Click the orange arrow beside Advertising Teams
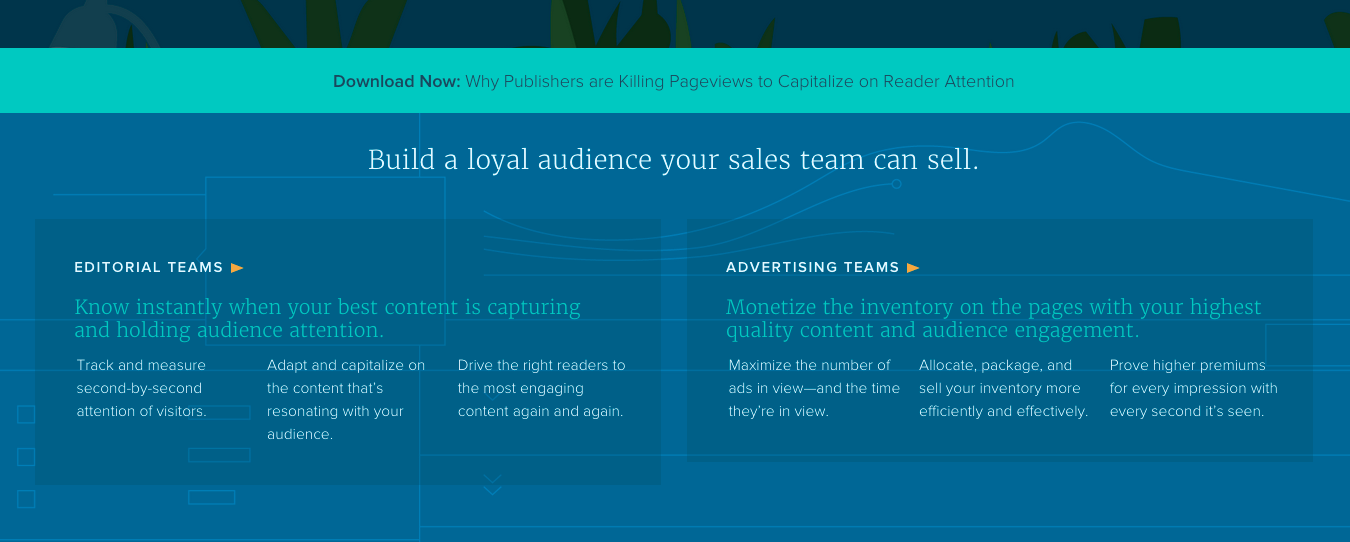This screenshot has width=1350, height=542. (913, 268)
